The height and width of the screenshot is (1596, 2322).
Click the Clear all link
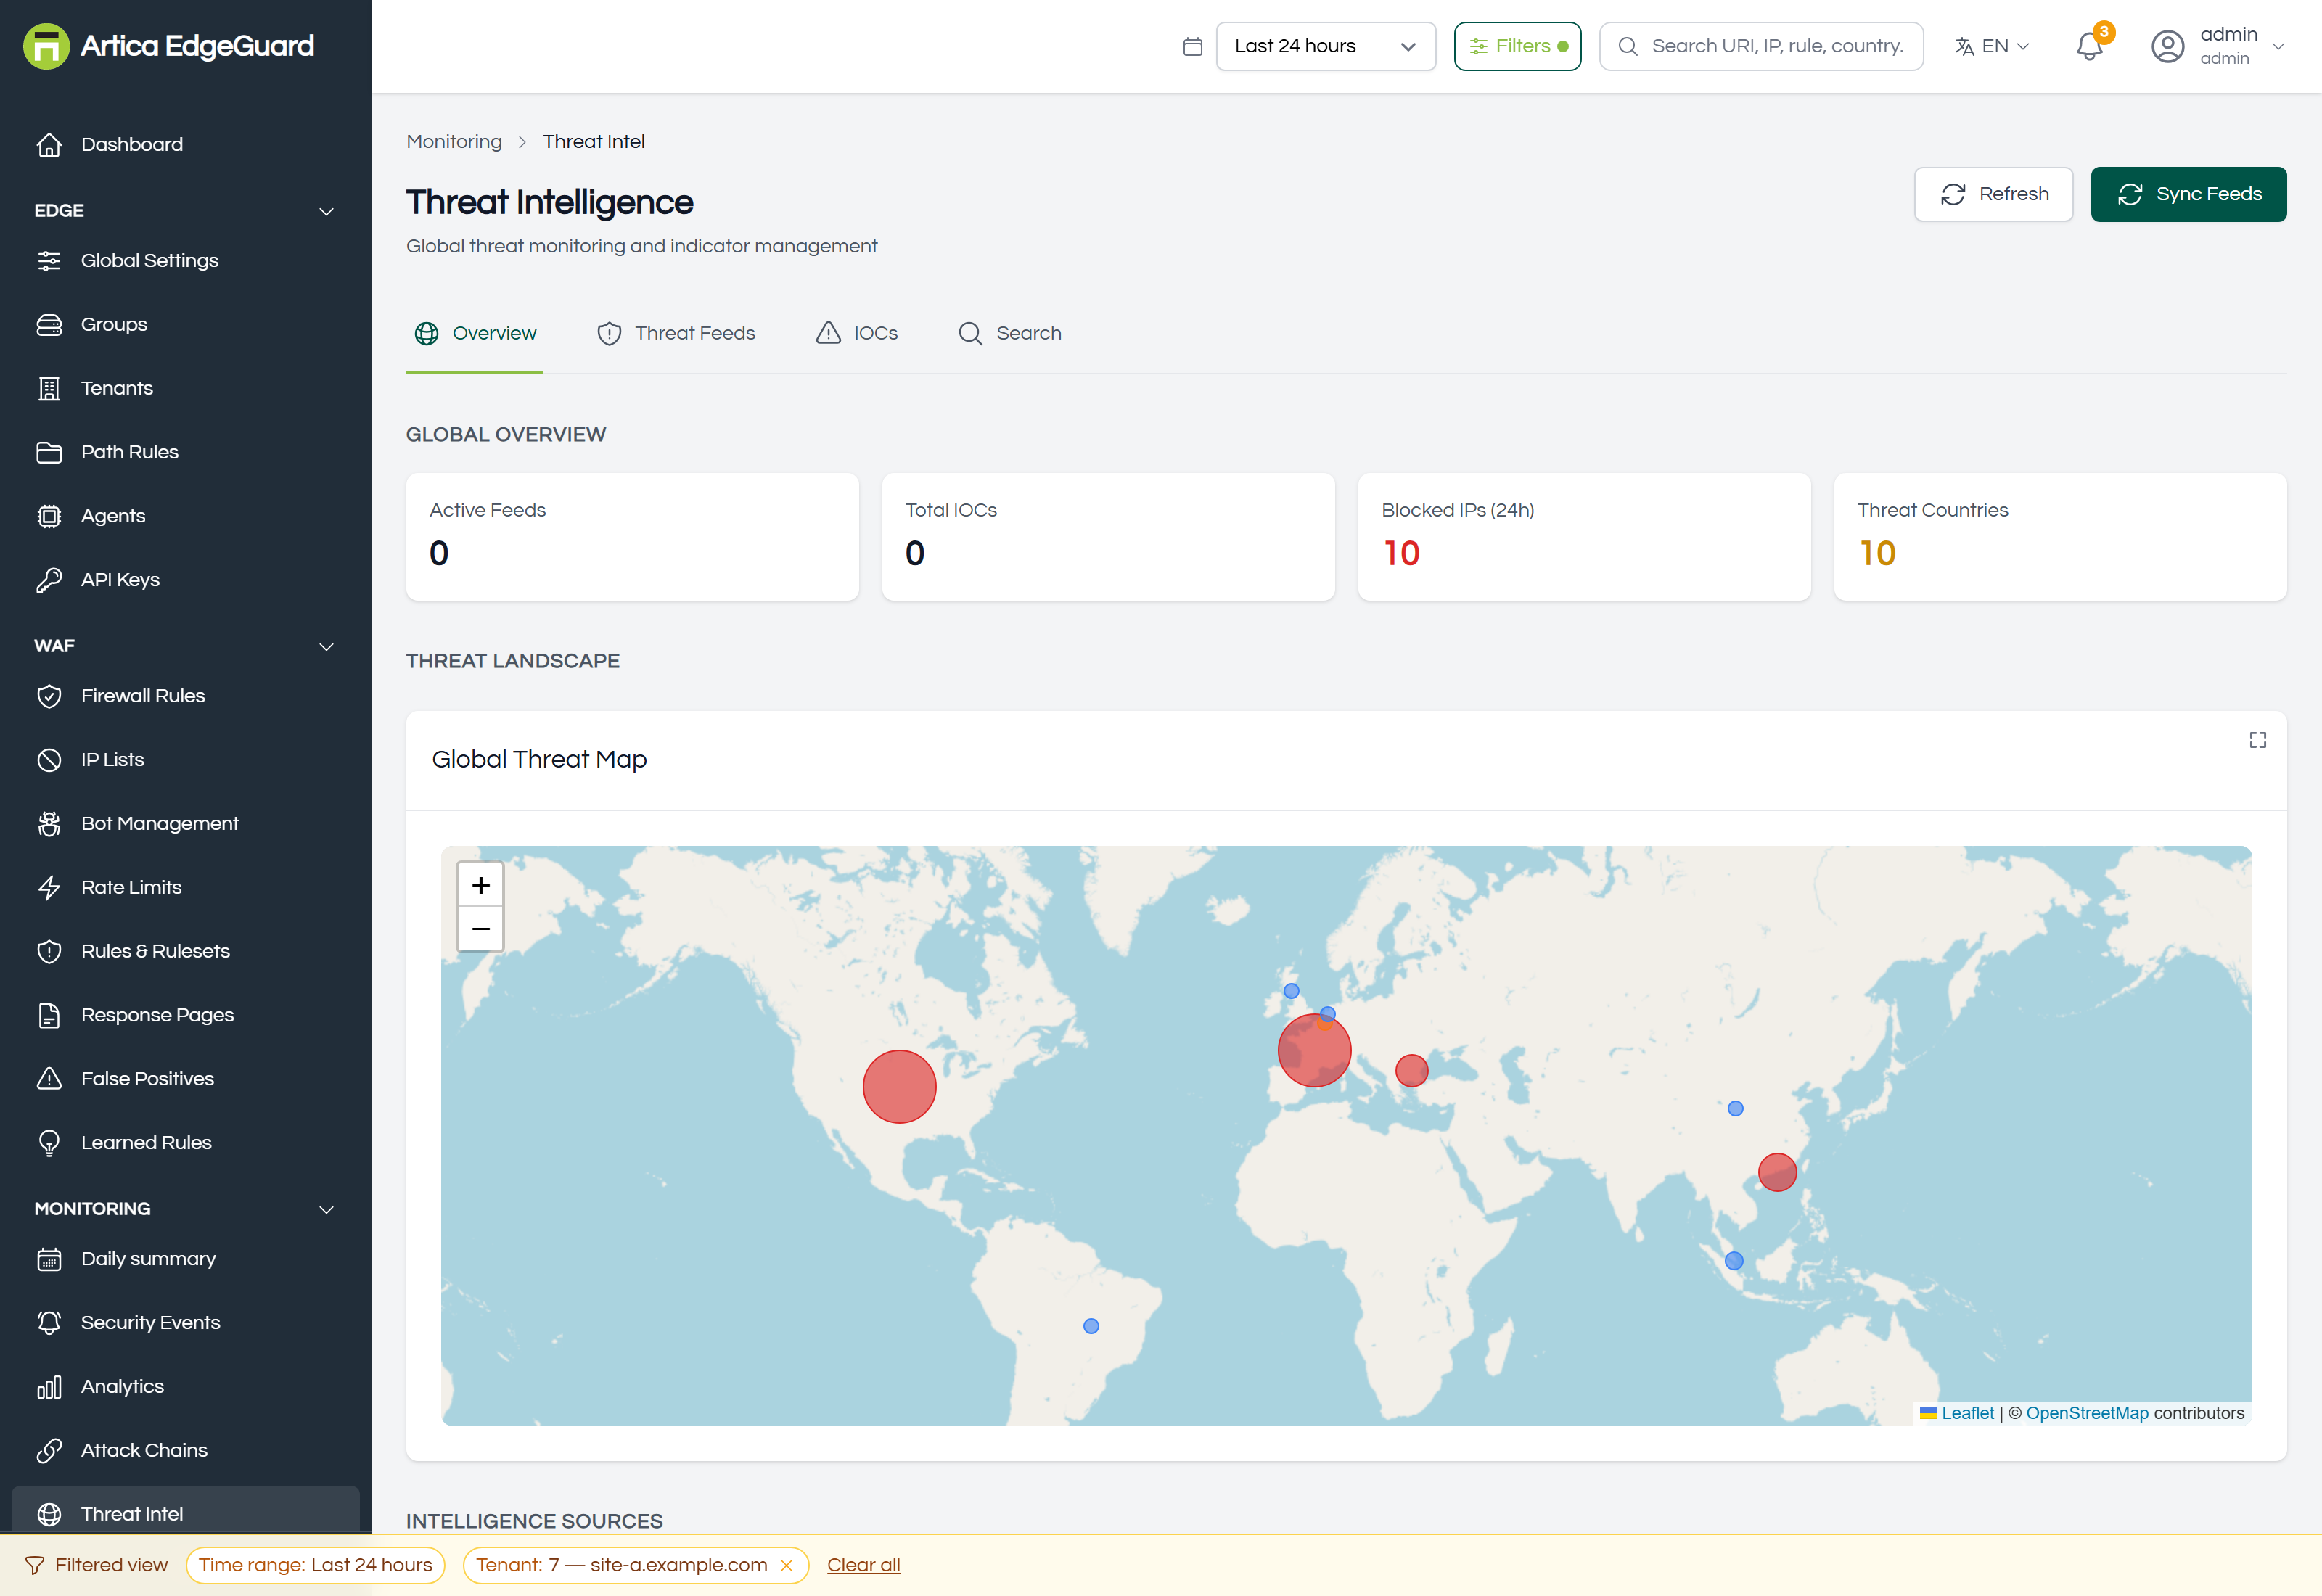click(x=863, y=1565)
